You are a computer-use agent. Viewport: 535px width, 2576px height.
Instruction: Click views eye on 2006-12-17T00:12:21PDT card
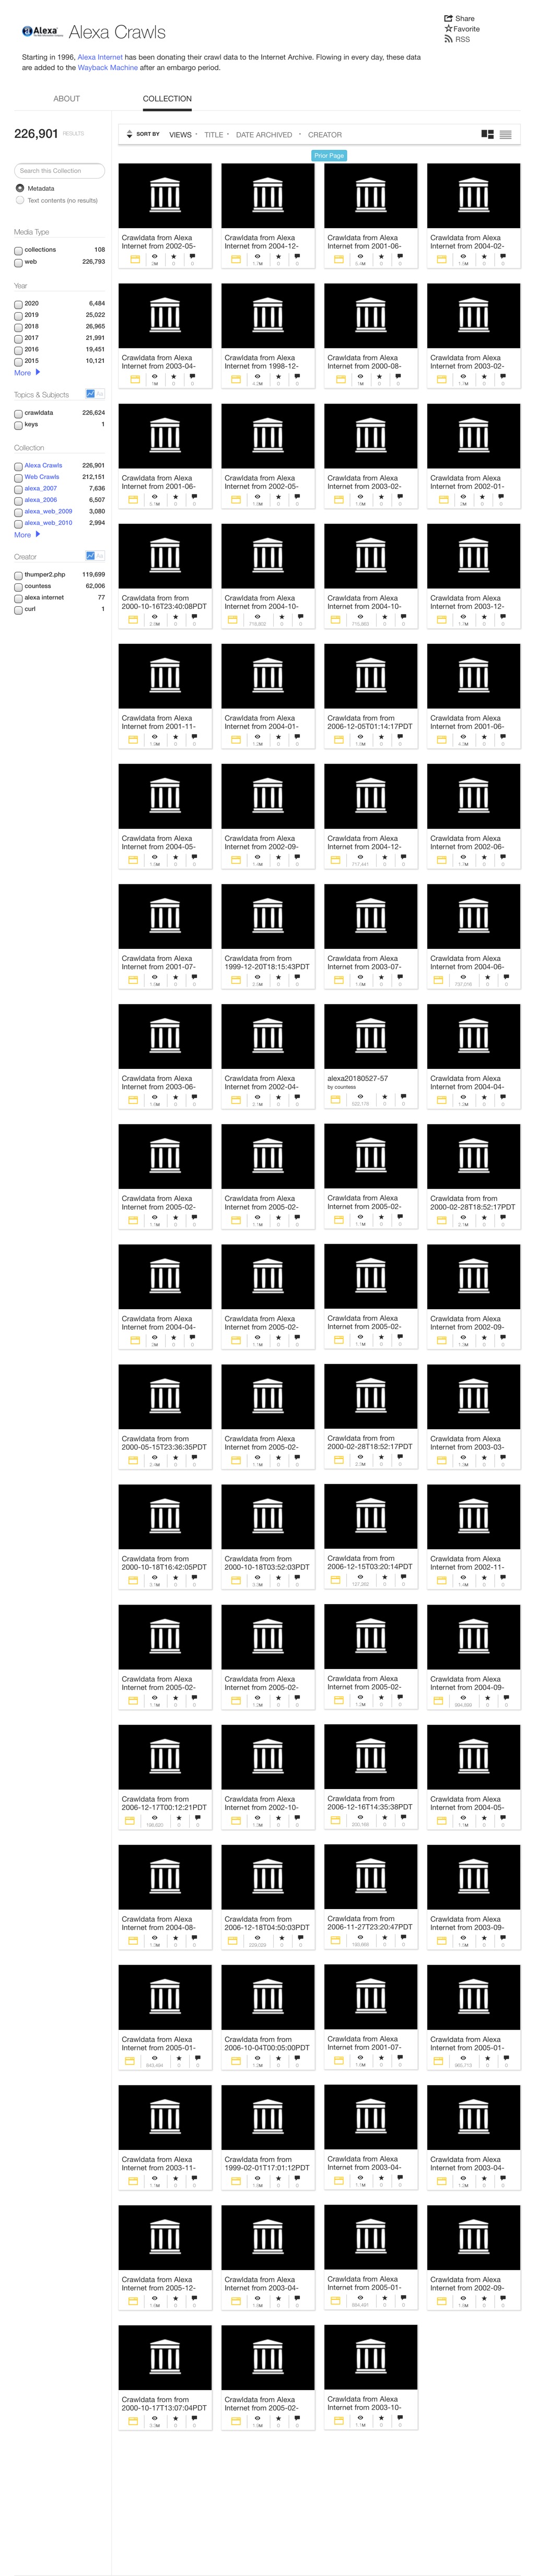click(154, 1818)
